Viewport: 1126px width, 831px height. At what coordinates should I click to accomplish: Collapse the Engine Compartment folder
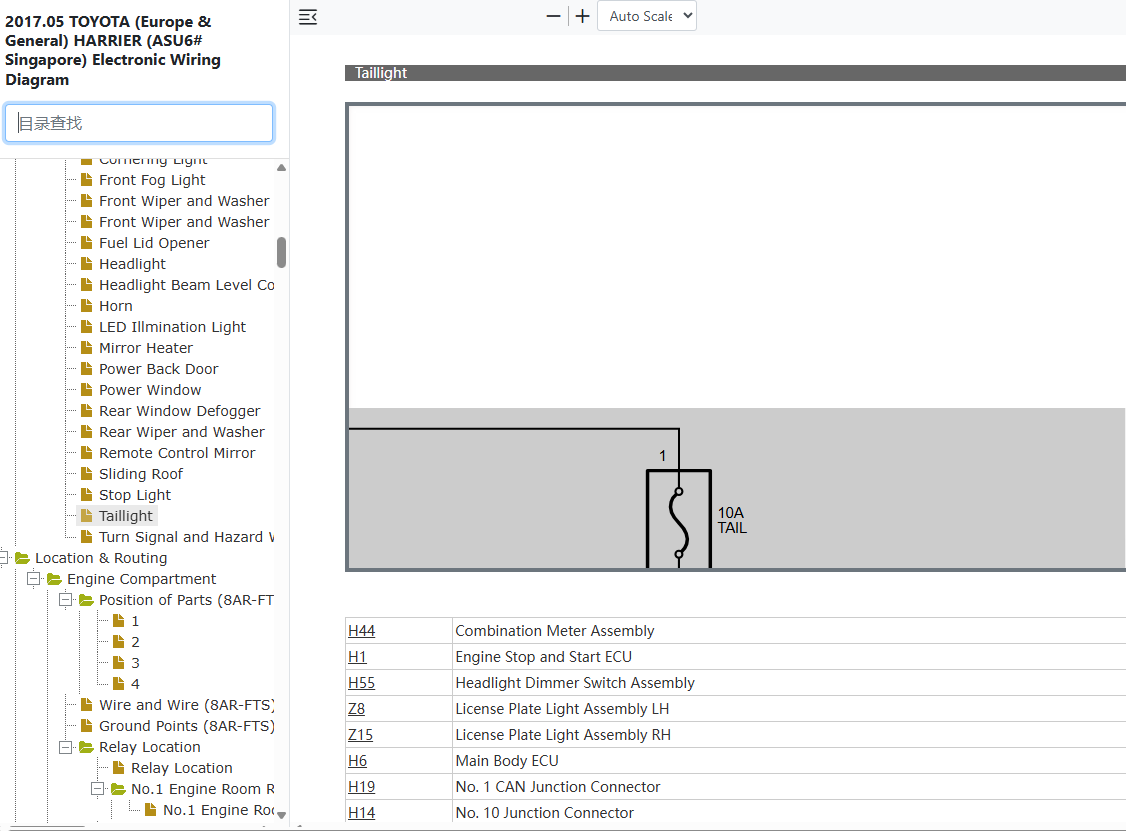[34, 578]
